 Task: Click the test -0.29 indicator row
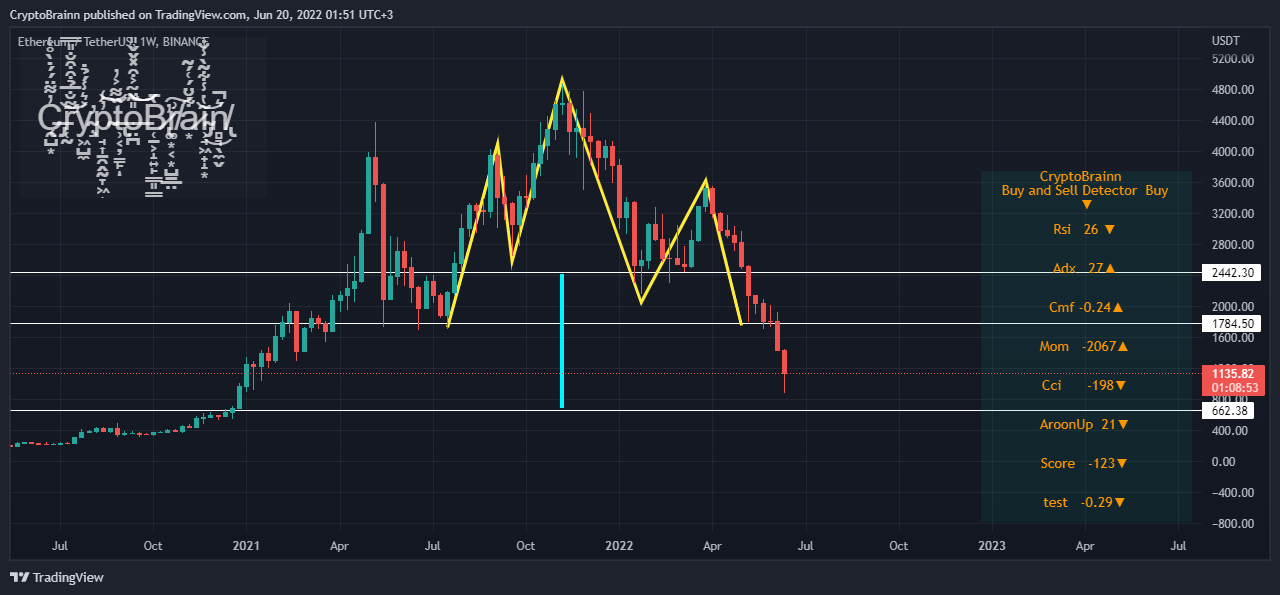coord(1084,502)
